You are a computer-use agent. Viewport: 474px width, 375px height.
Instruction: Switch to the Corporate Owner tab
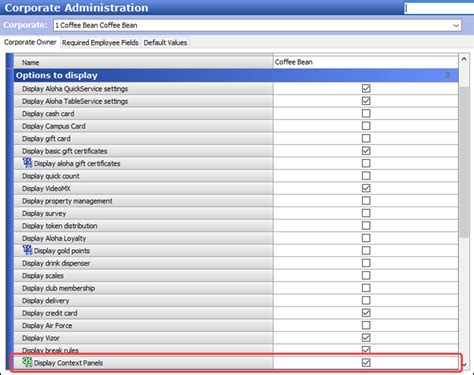[30, 42]
